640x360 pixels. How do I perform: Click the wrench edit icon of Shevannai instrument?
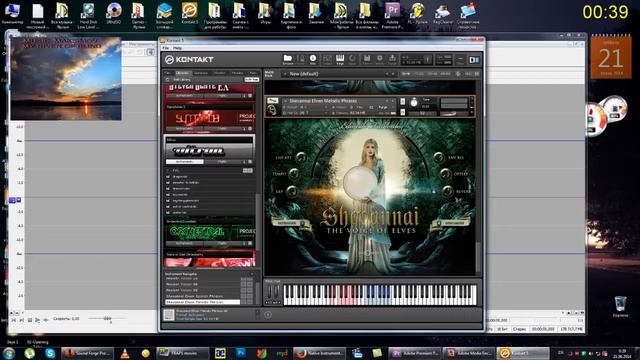click(x=271, y=109)
